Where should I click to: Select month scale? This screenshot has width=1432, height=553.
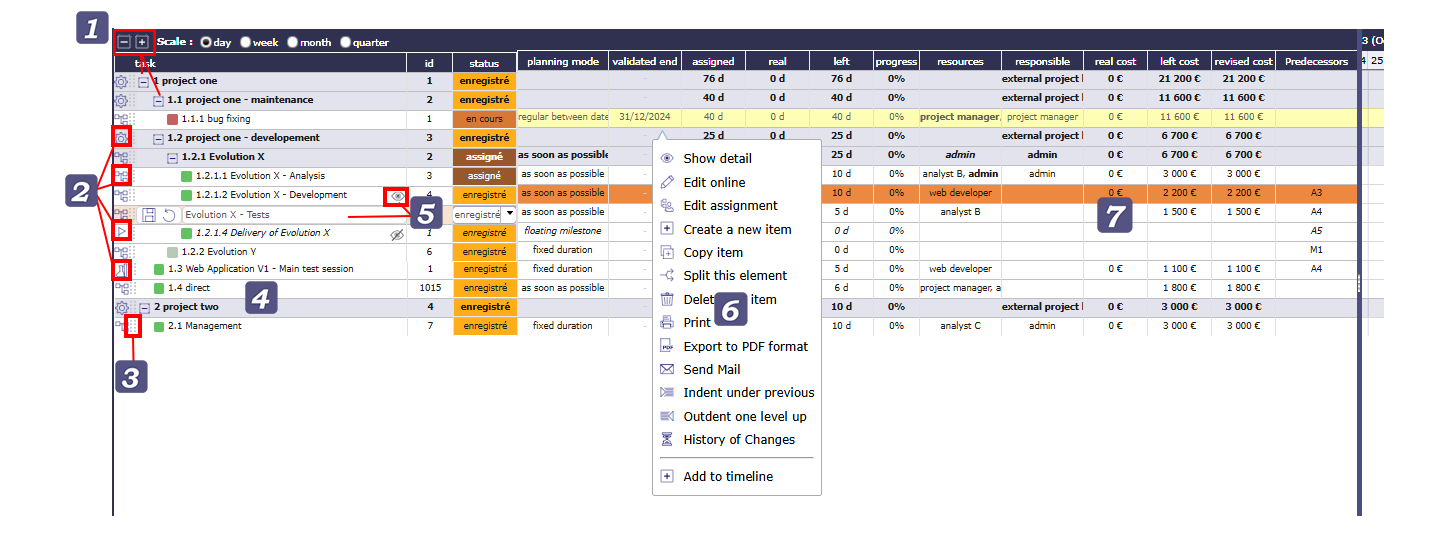(x=293, y=43)
